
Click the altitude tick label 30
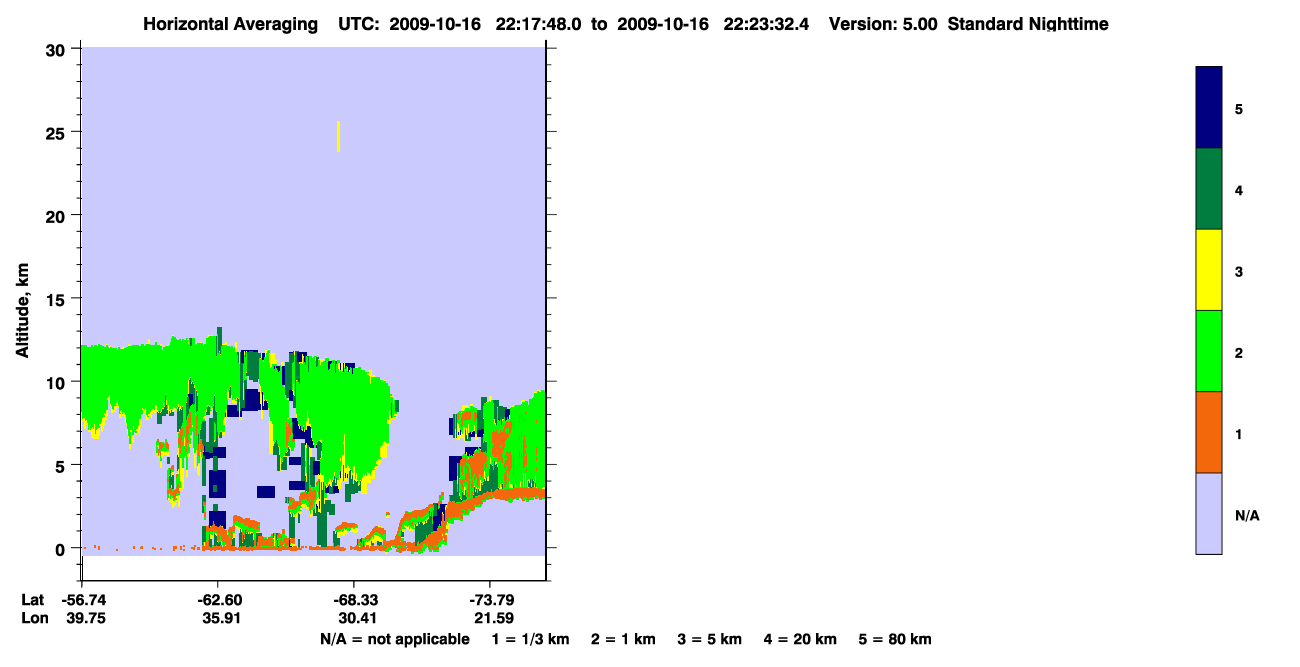click(57, 49)
